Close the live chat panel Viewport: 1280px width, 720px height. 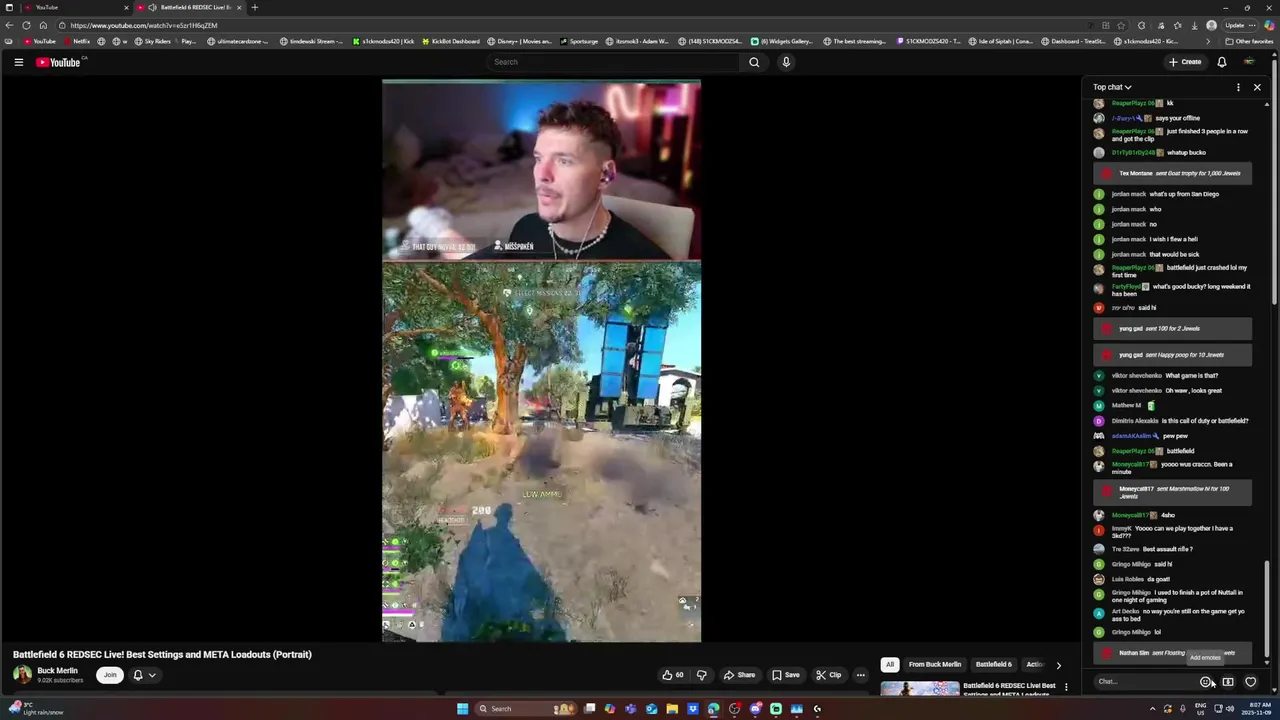[x=1257, y=87]
